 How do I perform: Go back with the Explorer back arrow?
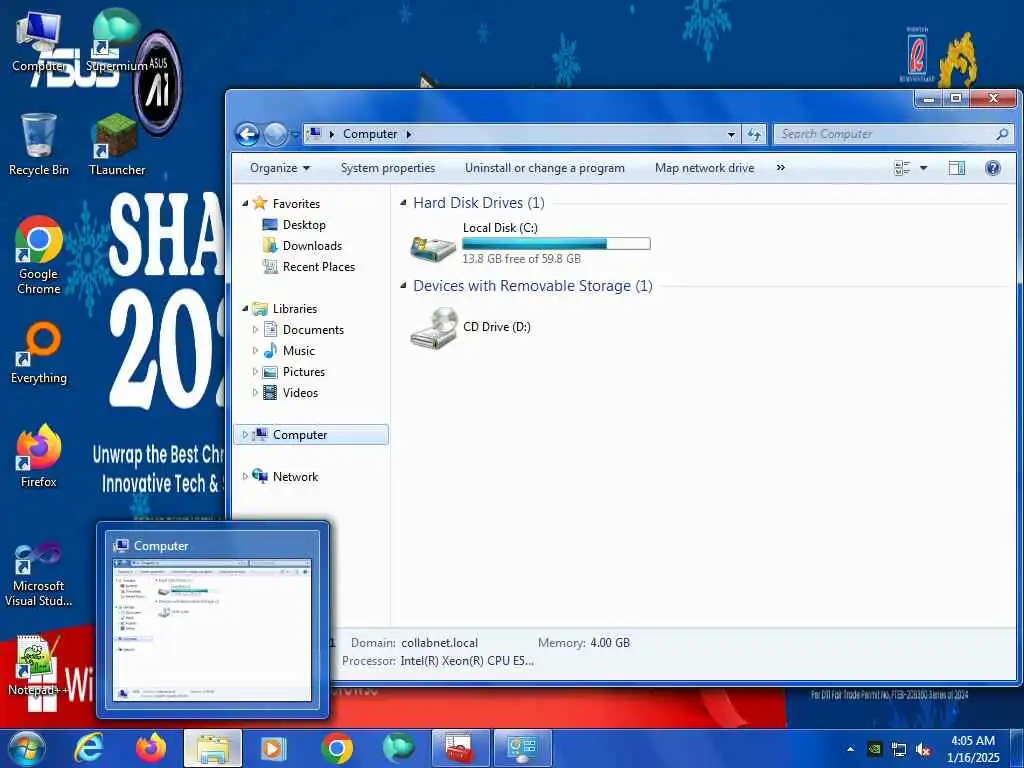coord(248,135)
